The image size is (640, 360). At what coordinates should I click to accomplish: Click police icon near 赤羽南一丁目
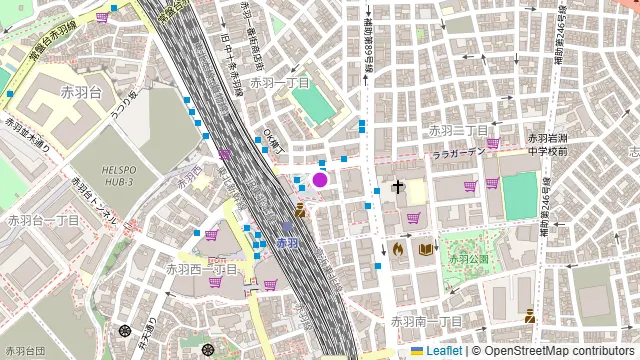pos(530,316)
